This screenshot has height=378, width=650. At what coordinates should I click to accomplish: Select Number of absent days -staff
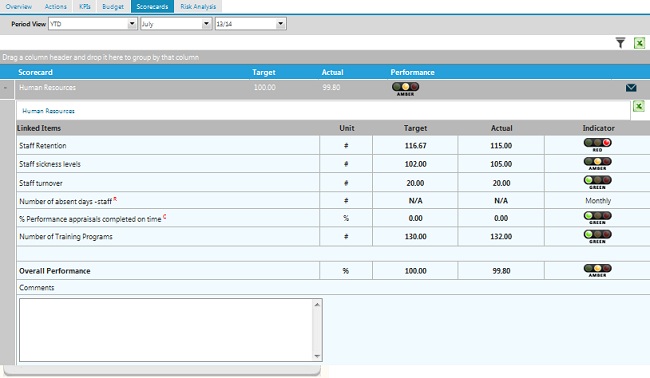tap(65, 201)
